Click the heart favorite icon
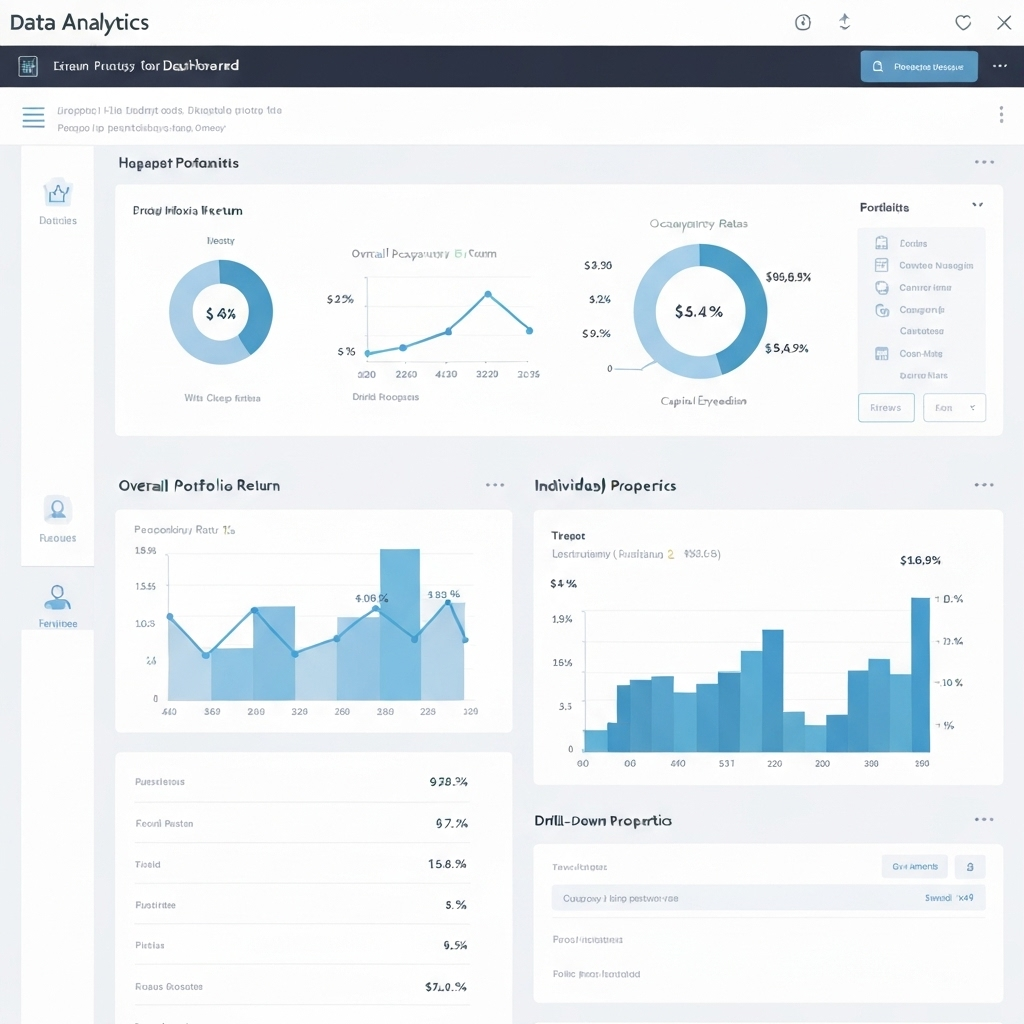This screenshot has height=1024, width=1024. pyautogui.click(x=963, y=23)
